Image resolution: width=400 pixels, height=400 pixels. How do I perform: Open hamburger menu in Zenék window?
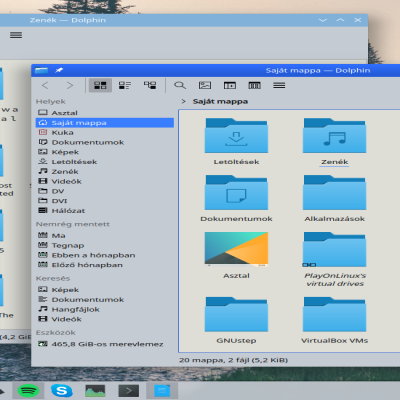pyautogui.click(x=16, y=35)
